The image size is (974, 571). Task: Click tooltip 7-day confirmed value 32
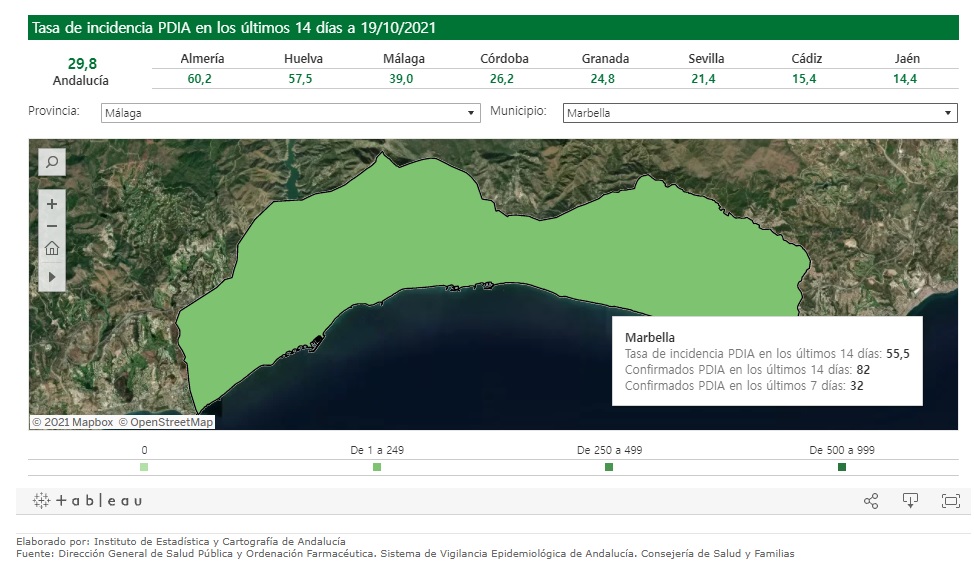coord(857,386)
